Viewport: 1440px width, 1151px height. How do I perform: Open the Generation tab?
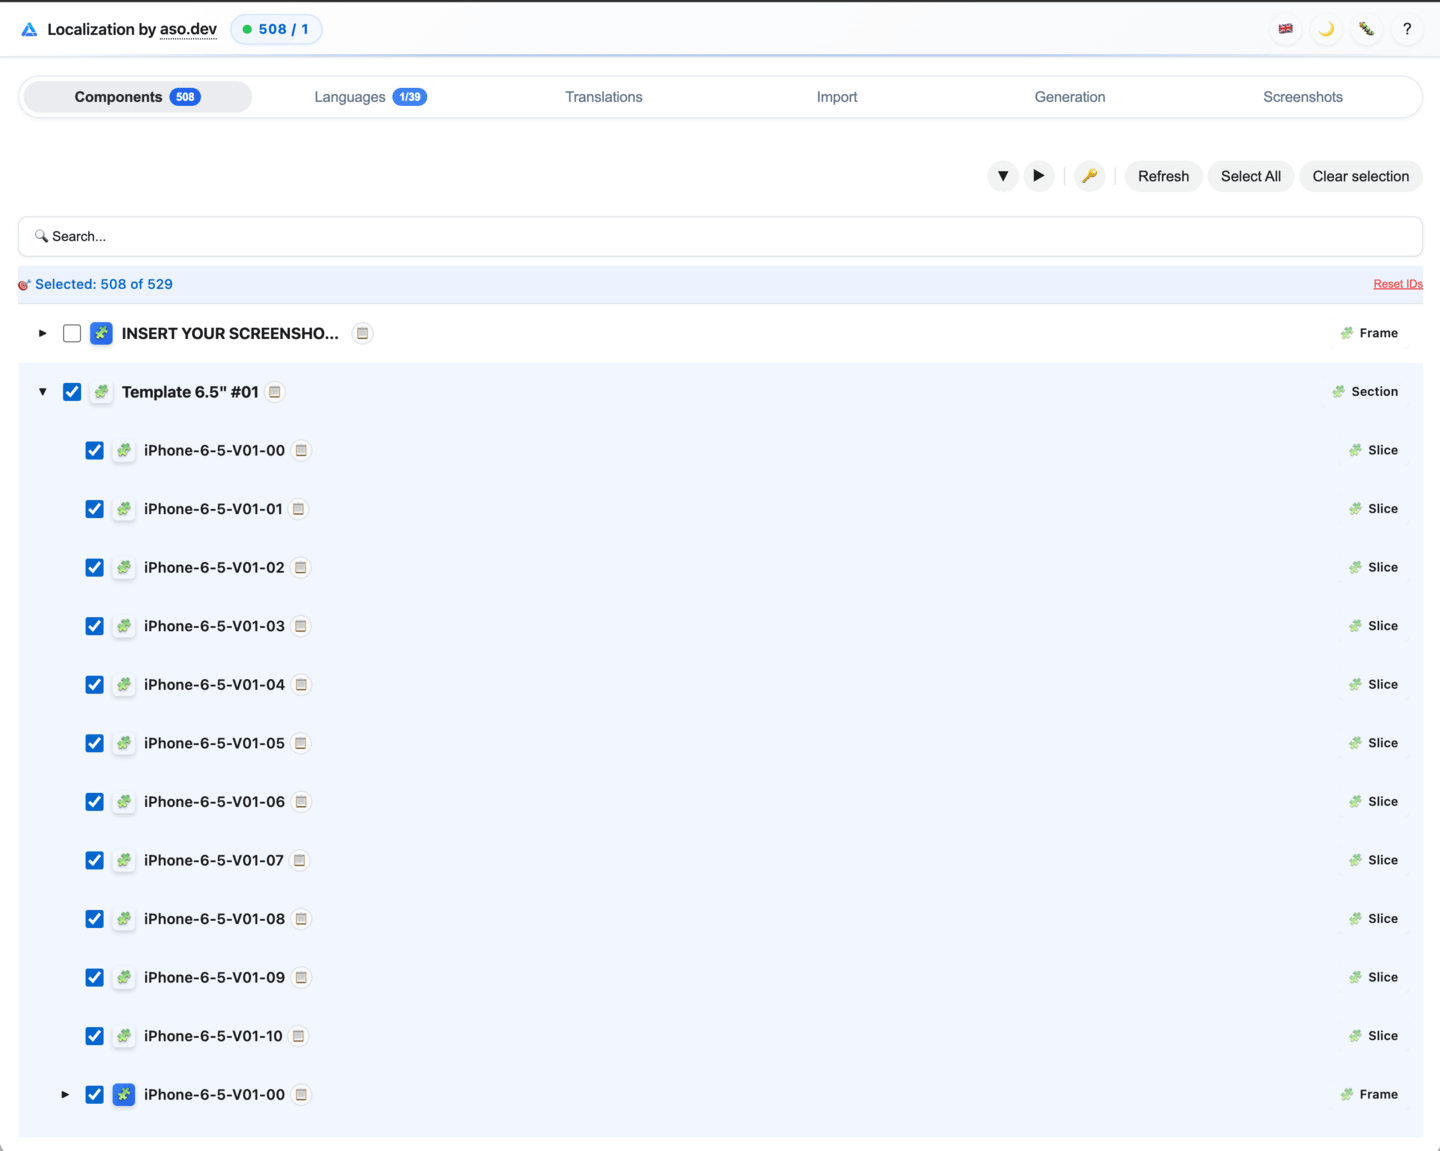1070,96
